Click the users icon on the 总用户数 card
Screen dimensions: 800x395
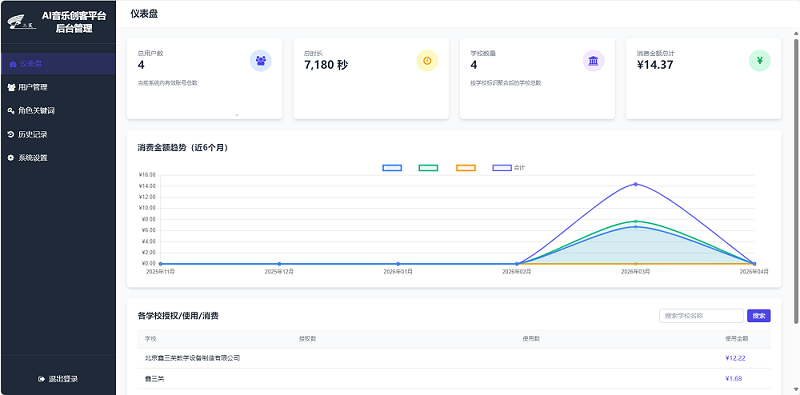261,61
